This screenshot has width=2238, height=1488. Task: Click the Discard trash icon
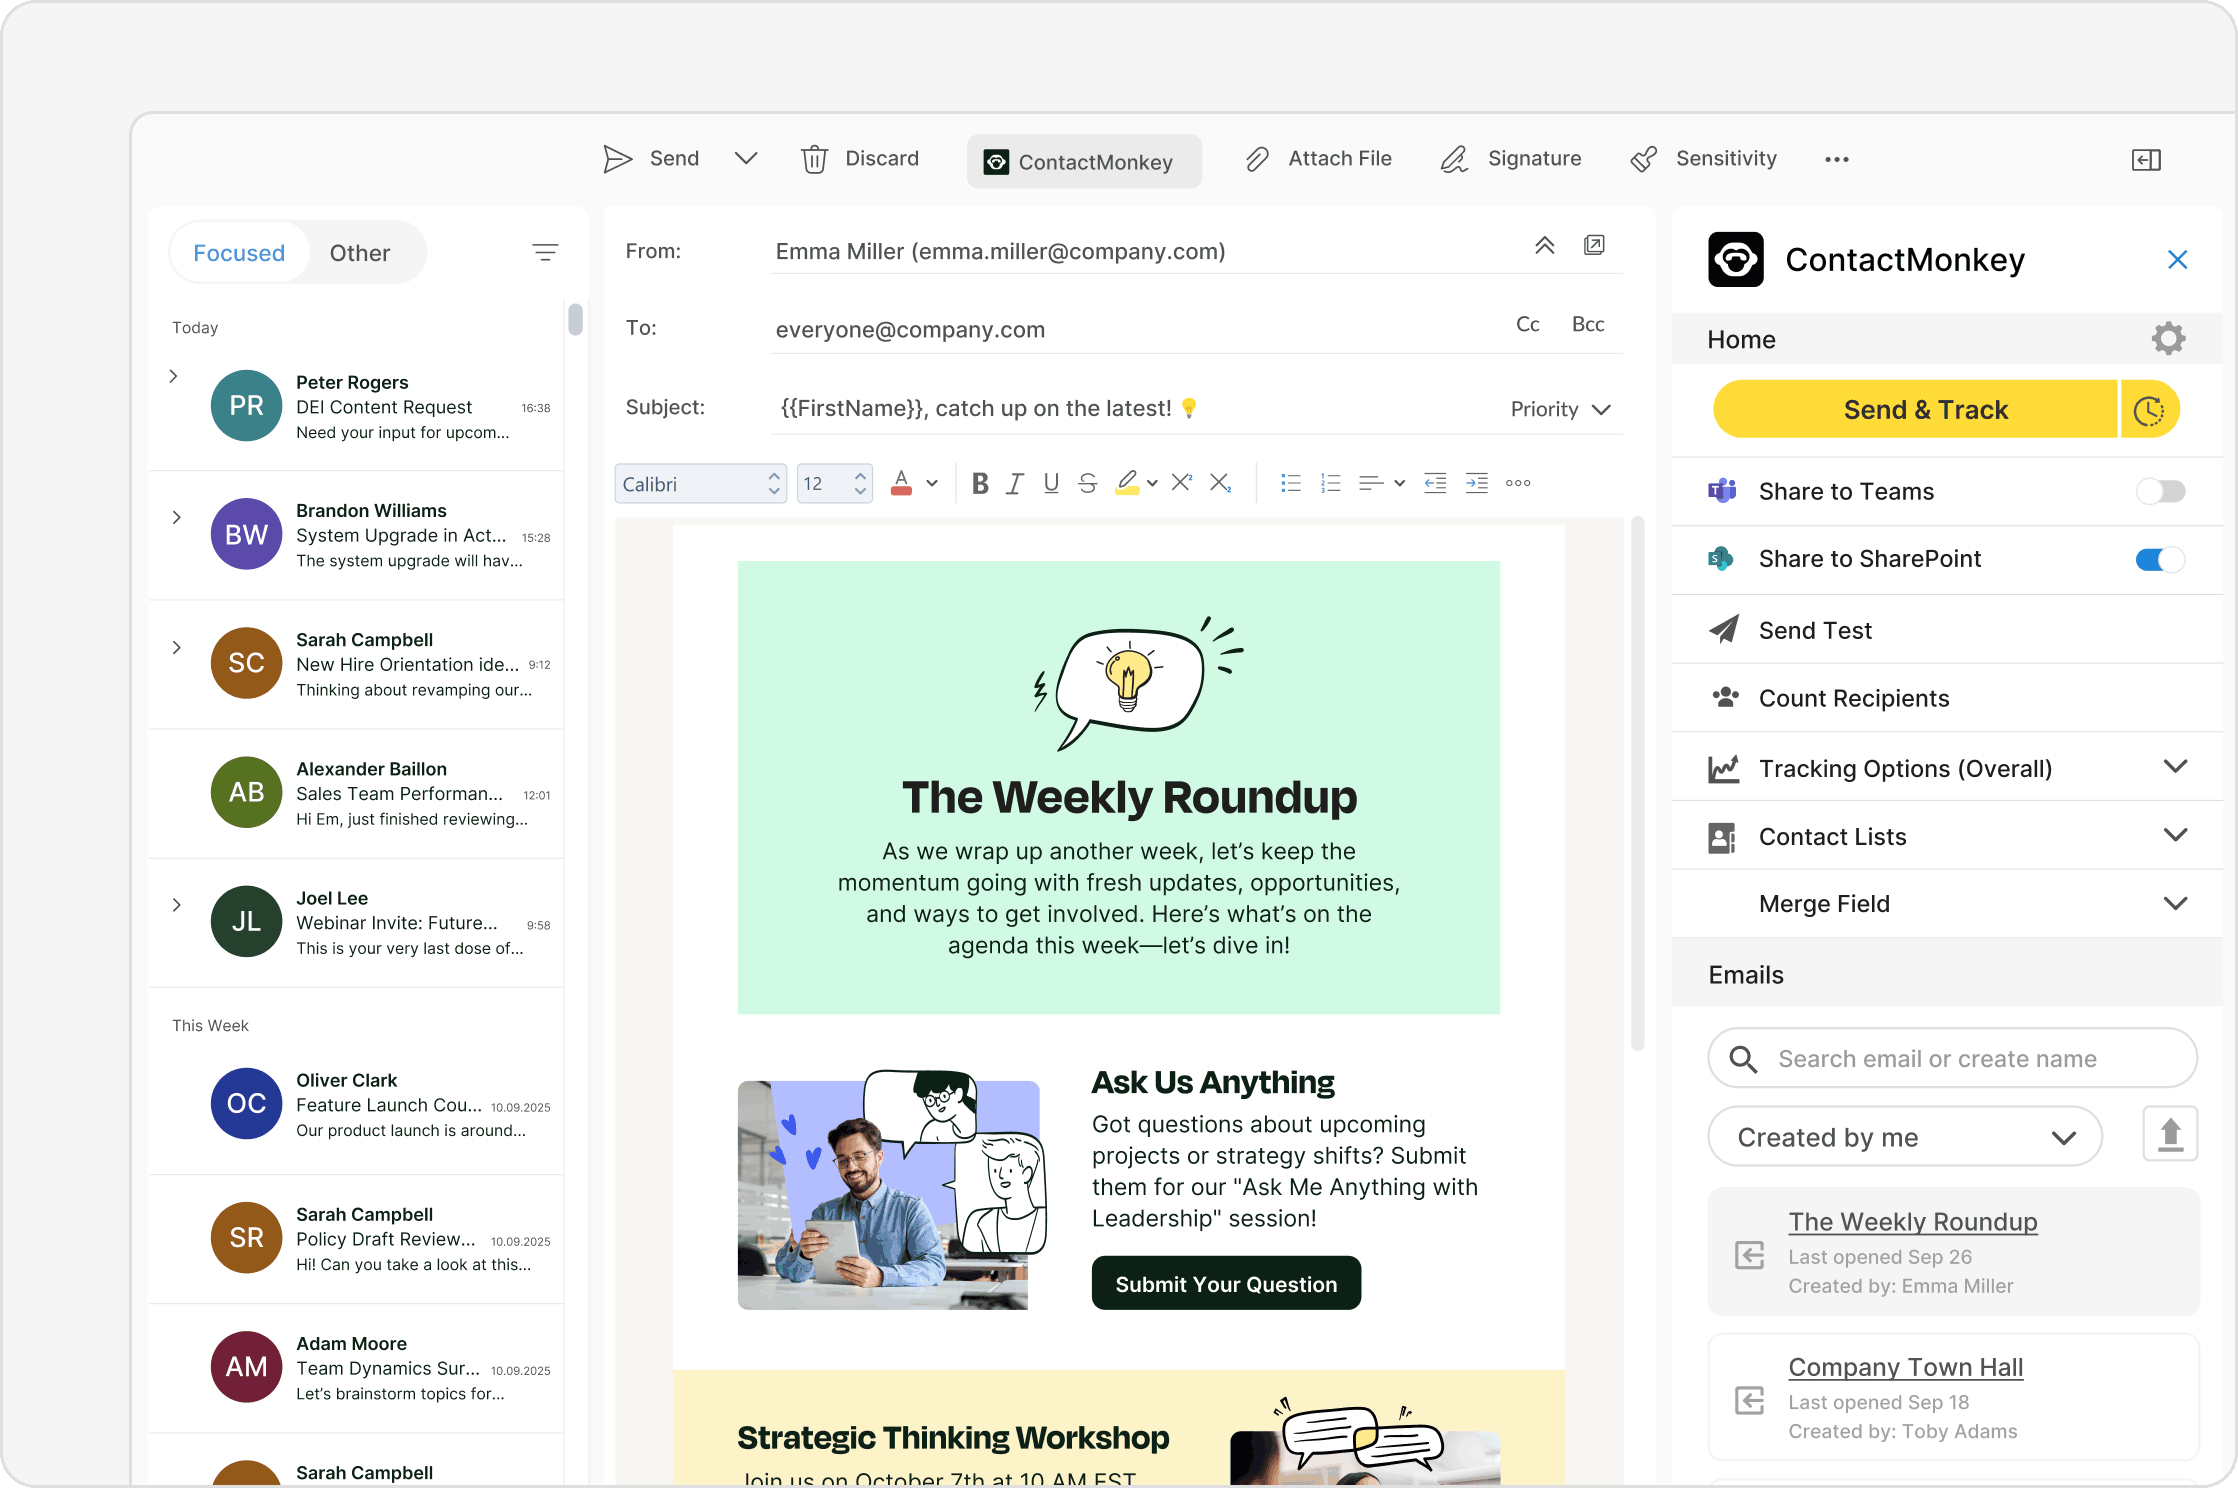pos(814,159)
